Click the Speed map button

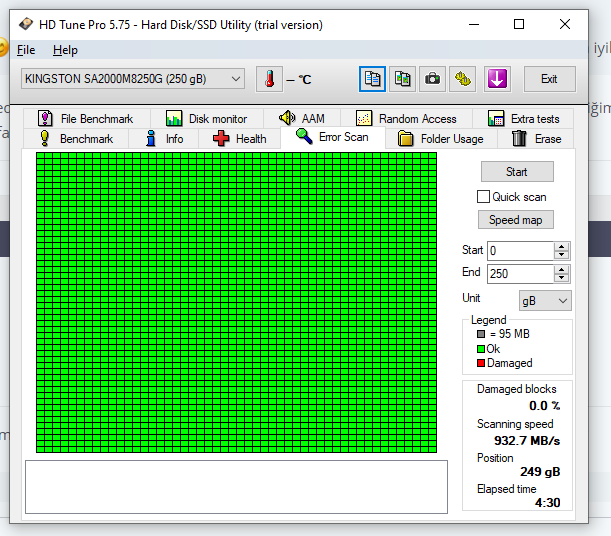516,220
